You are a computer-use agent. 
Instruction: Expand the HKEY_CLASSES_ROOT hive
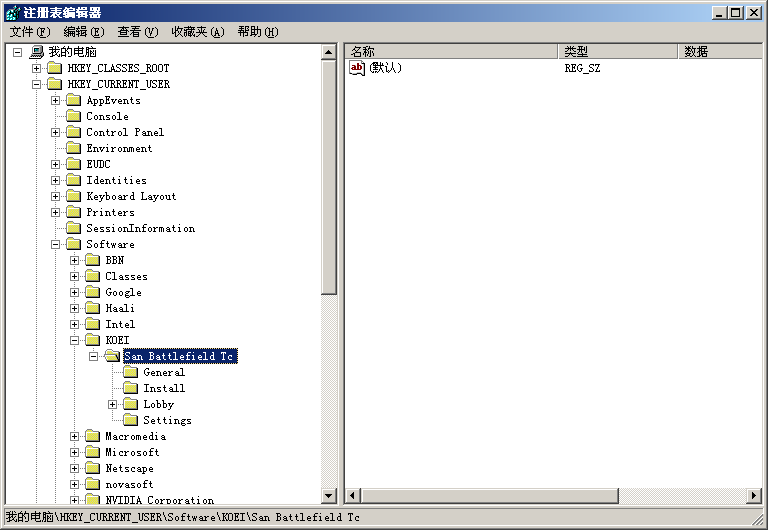tap(37, 68)
